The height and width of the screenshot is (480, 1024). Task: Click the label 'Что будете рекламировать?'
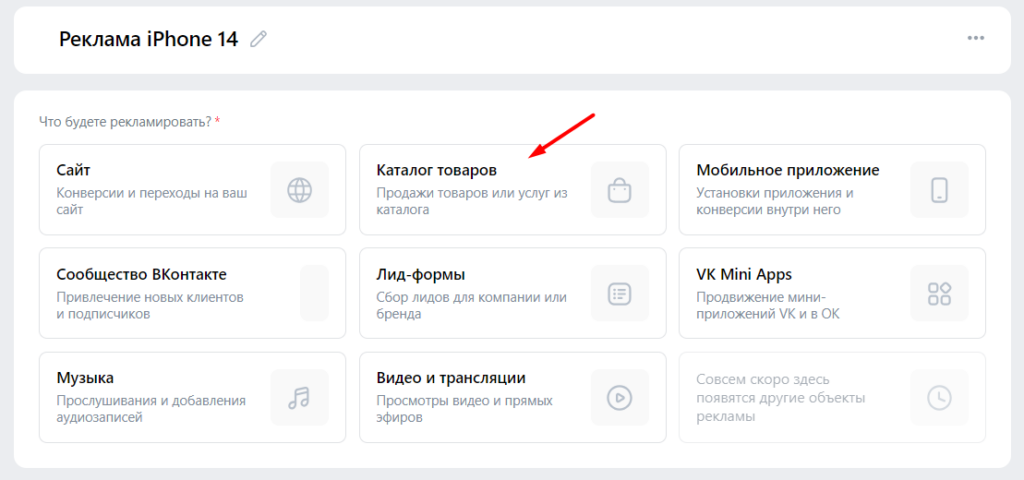pos(125,121)
